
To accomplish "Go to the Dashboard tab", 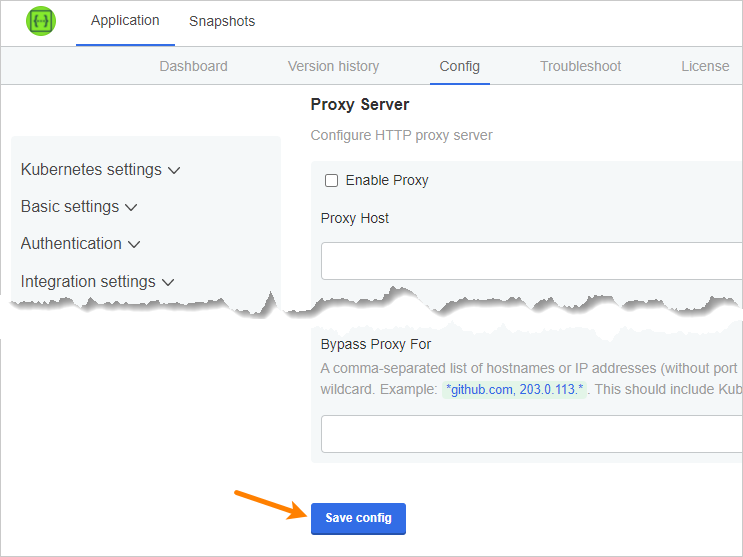I will 193,66.
